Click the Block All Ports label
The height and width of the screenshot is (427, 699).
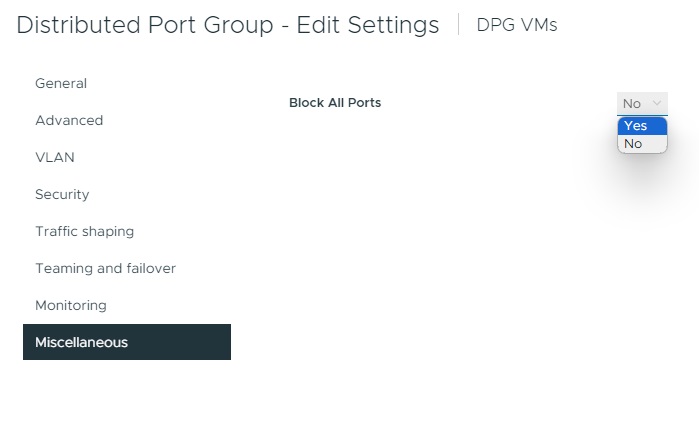click(x=335, y=102)
